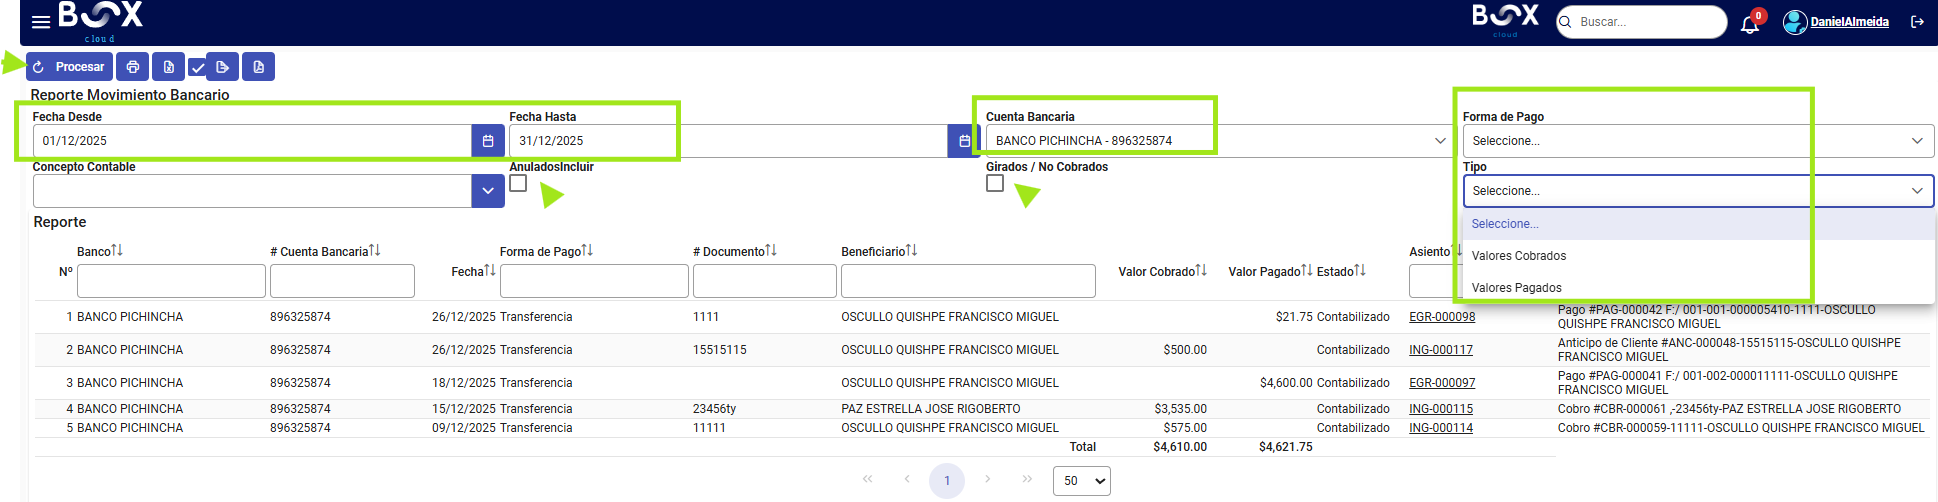Sort table by Fecha column

click(x=490, y=270)
